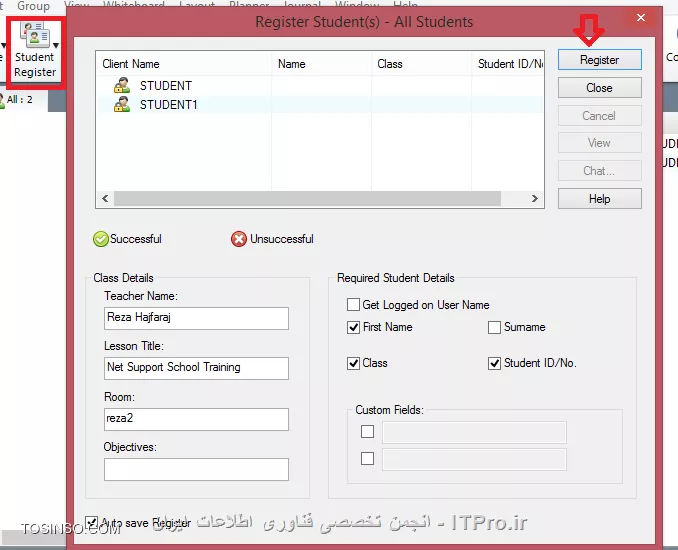Click the Objectives input field
The width and height of the screenshot is (678, 550).
tap(196, 470)
